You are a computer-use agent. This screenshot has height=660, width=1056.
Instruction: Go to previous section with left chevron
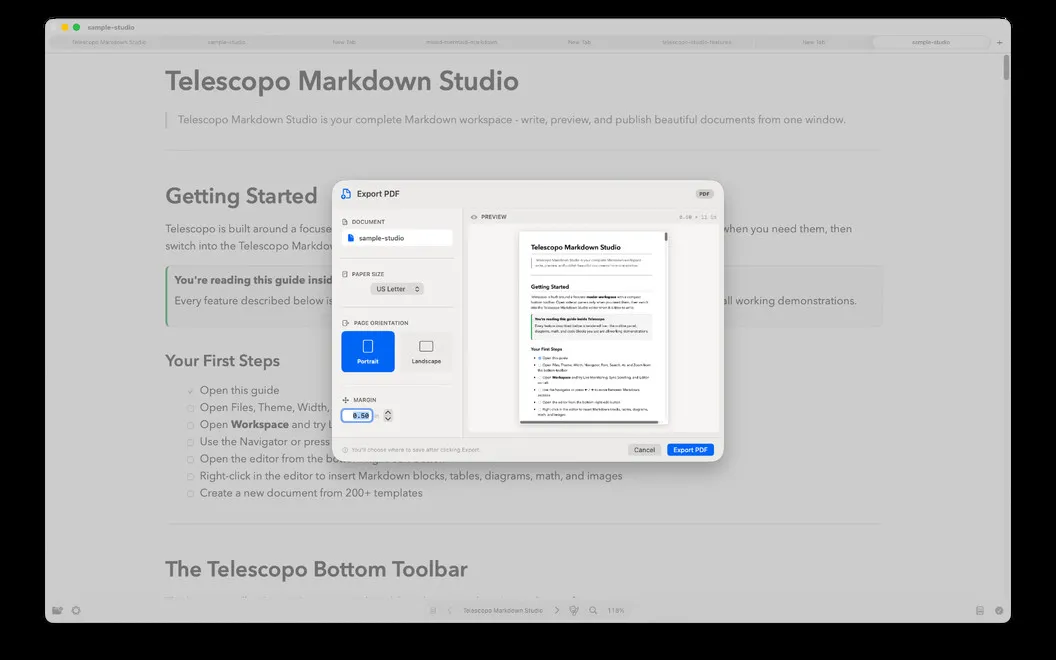pos(450,610)
